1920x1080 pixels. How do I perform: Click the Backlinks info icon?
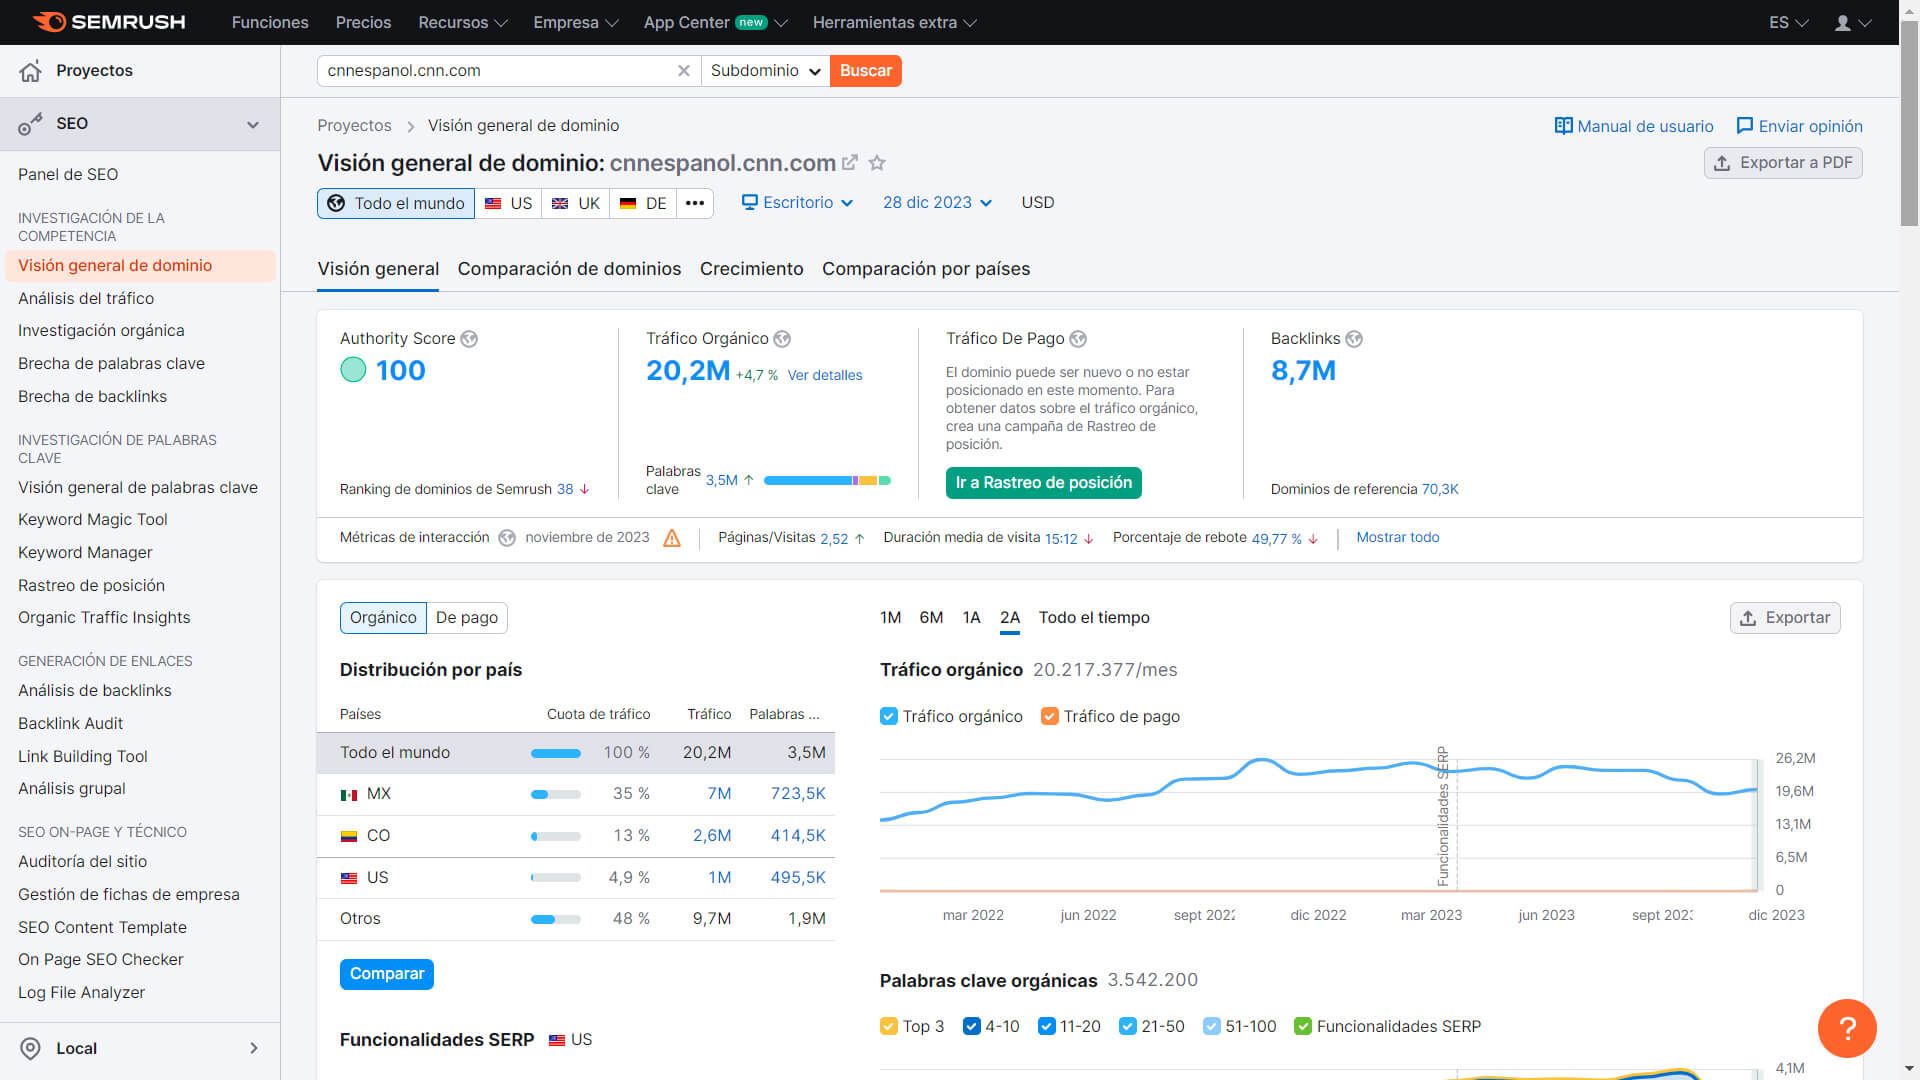(x=1354, y=338)
